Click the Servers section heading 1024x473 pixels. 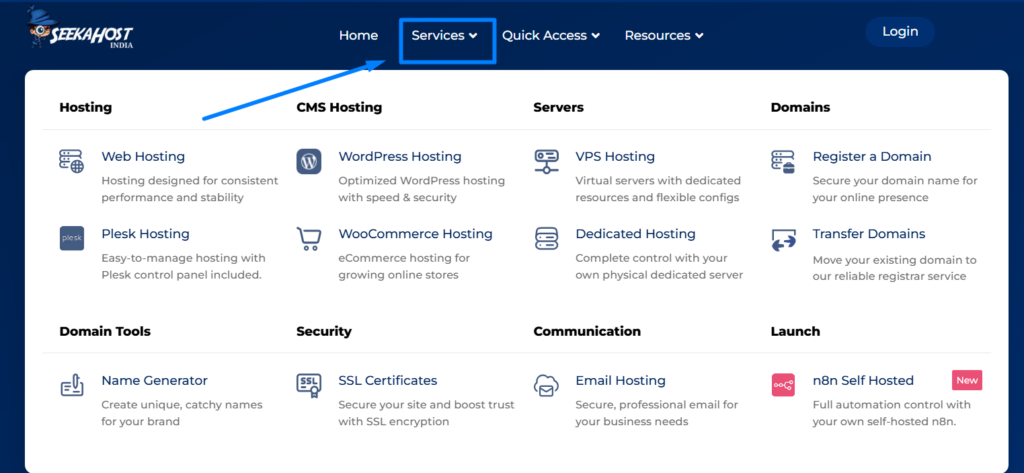558,107
